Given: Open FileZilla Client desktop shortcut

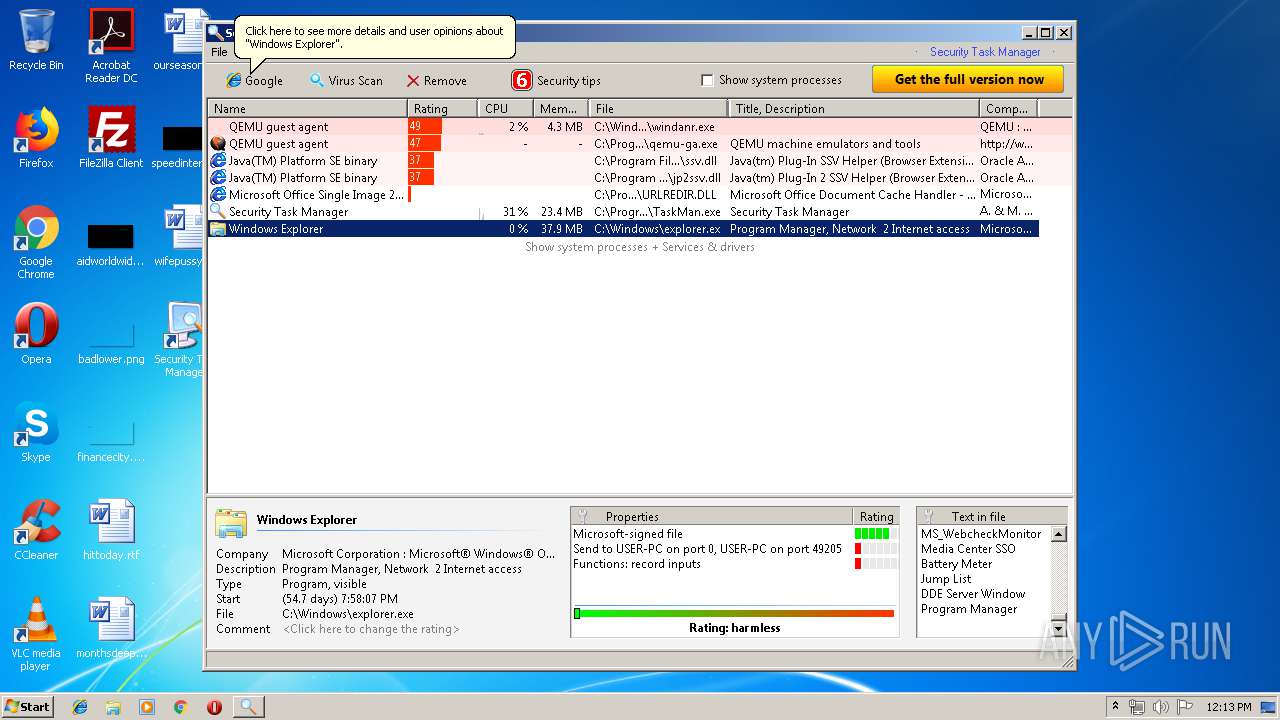Looking at the screenshot, I should 111,138.
